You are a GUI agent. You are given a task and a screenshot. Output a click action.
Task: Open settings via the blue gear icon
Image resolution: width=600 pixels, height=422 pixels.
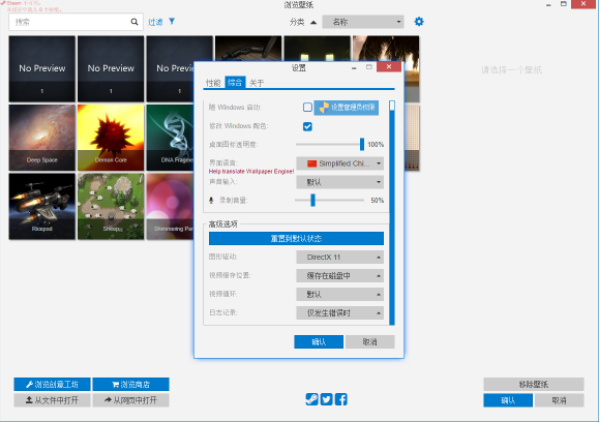click(419, 21)
